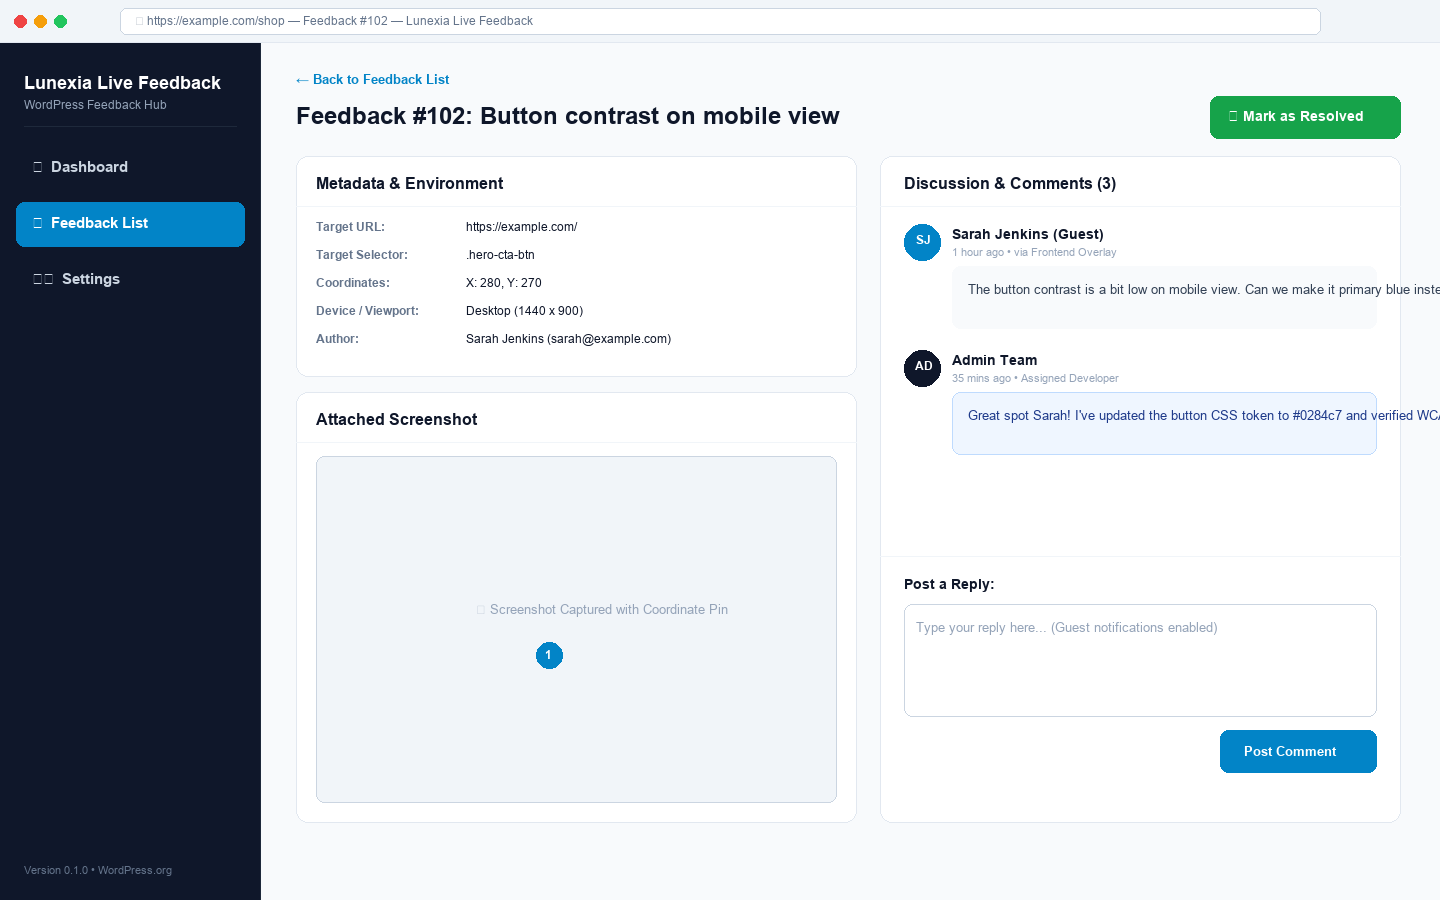
Task: Click Desktop (1440 x 900) viewport value
Action: (524, 311)
